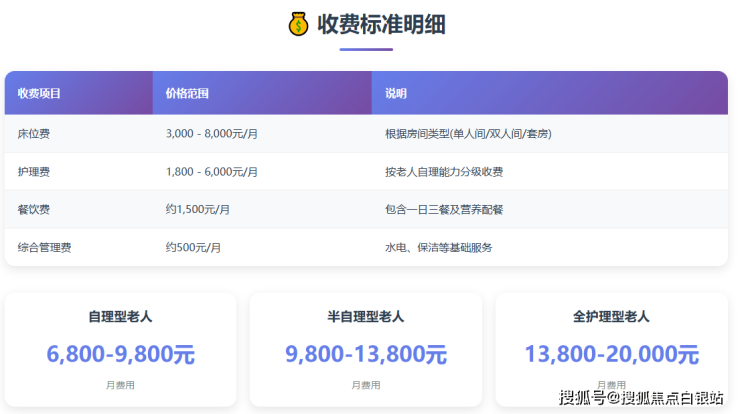This screenshot has width=740, height=414.
Task: Click the 搜狐号@搜狐焦点白银站 watermark
Action: click(640, 398)
